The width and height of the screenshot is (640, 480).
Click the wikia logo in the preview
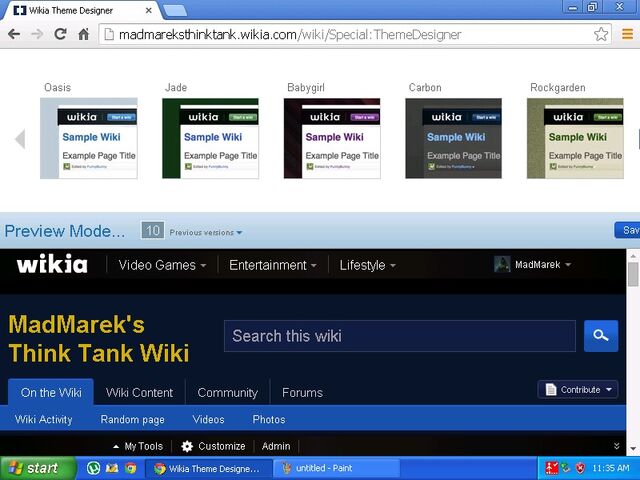click(x=52, y=264)
